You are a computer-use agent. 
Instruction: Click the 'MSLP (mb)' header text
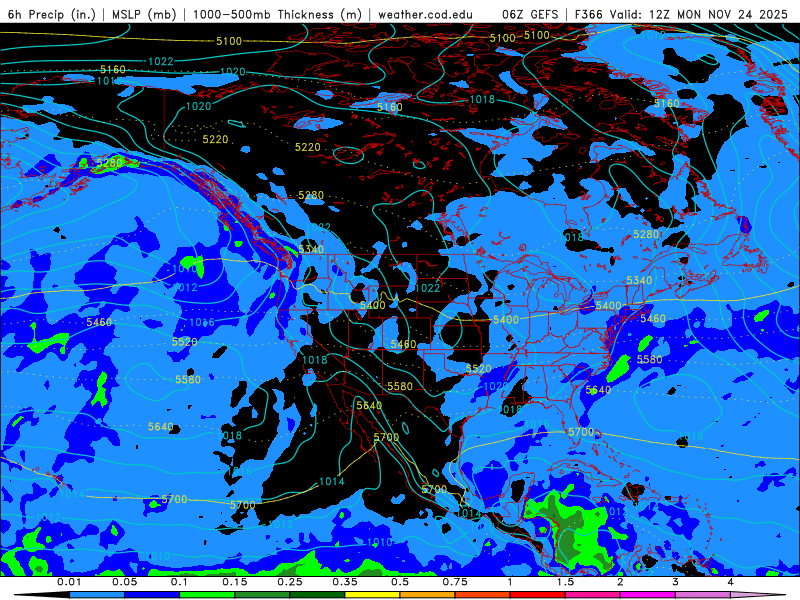pyautogui.click(x=144, y=14)
